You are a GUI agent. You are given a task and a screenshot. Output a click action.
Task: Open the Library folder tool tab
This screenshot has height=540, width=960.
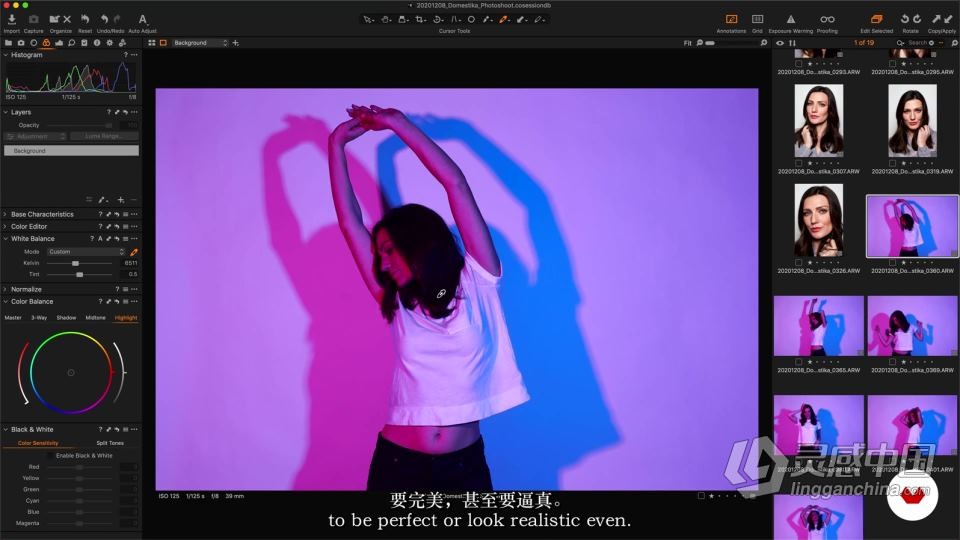[x=8, y=43]
